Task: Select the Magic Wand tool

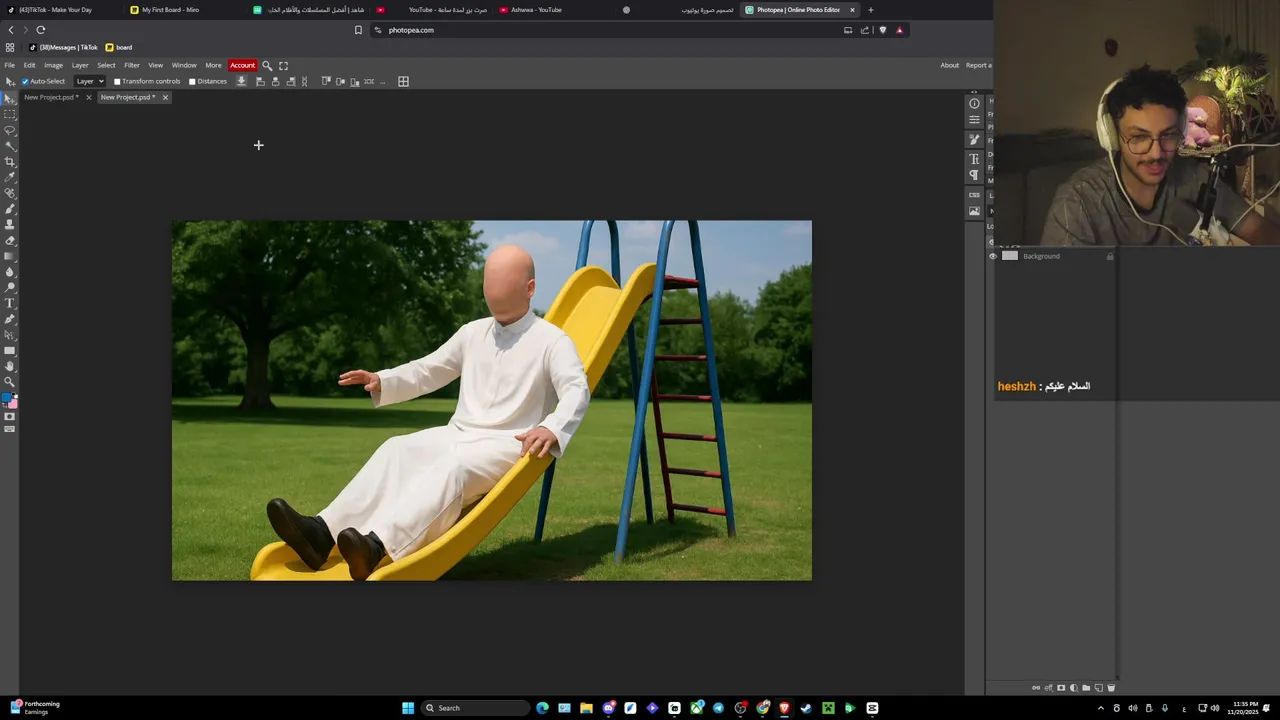Action: tap(10, 146)
